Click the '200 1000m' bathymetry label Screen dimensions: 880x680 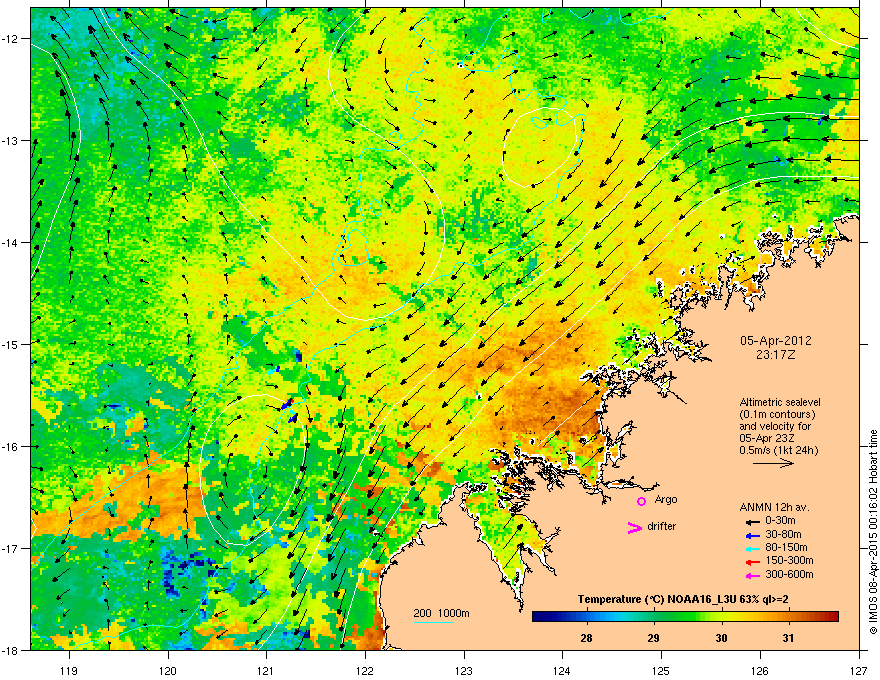442,613
